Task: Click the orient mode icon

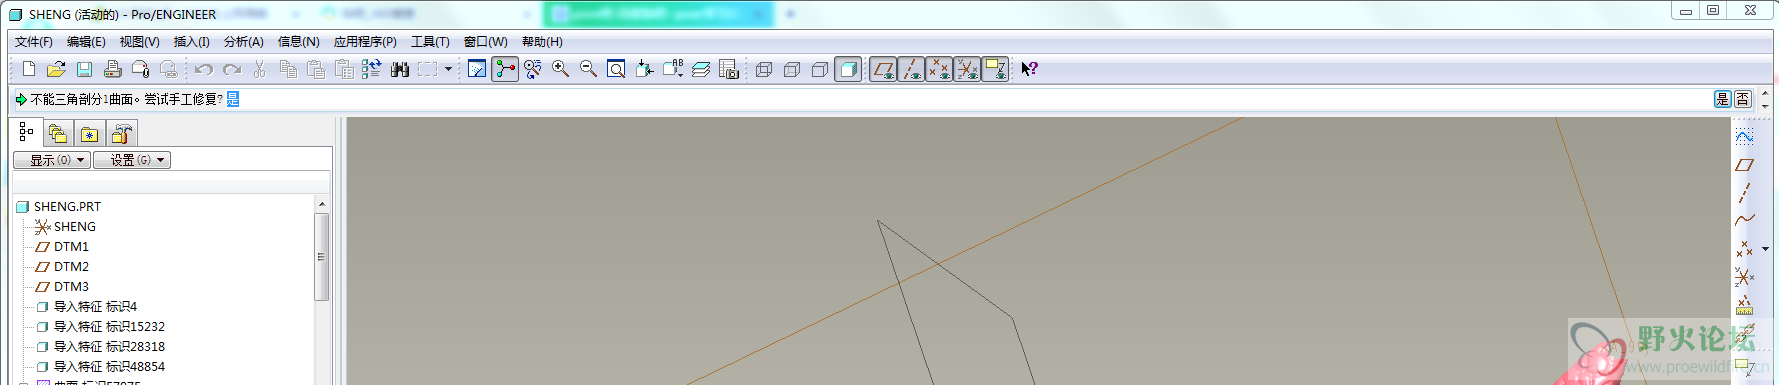Action: click(533, 69)
